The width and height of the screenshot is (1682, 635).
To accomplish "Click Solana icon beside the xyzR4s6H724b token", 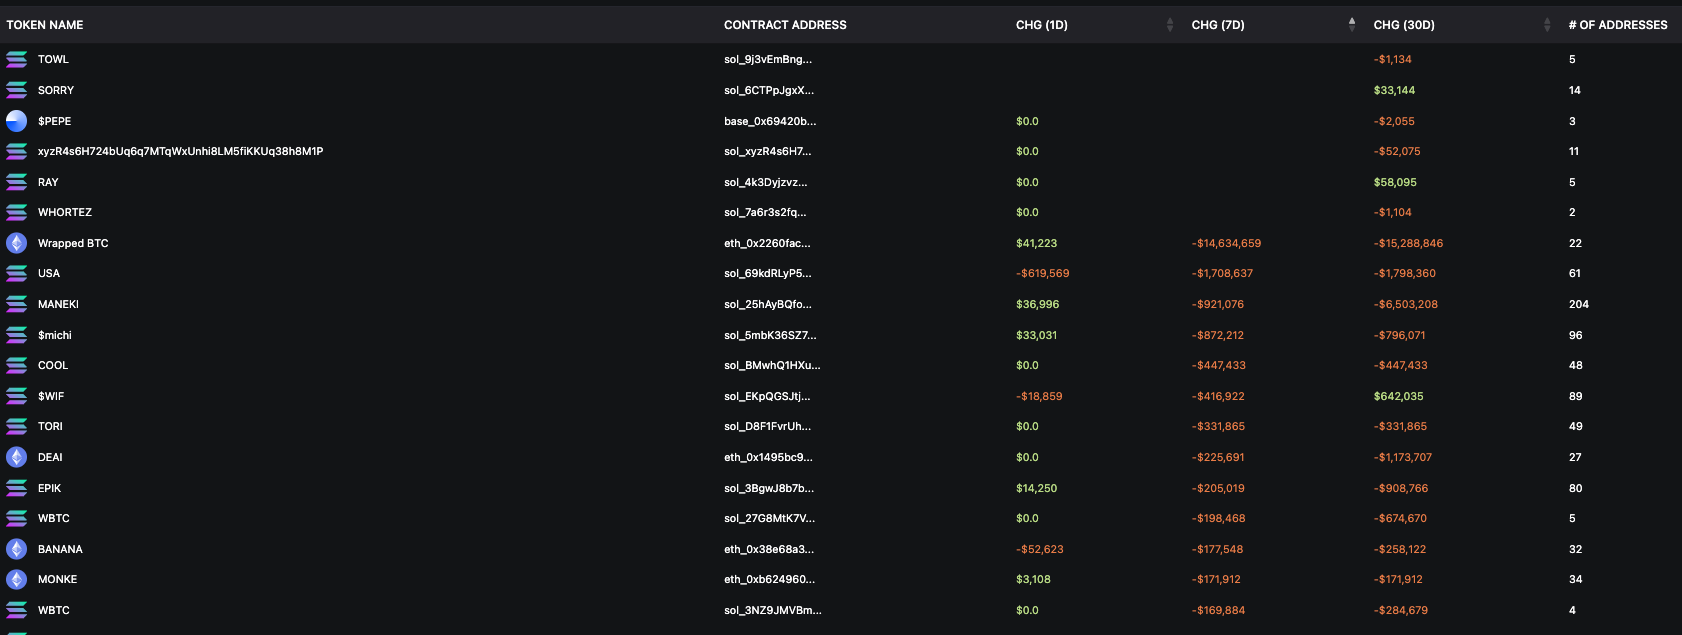I will (x=17, y=151).
